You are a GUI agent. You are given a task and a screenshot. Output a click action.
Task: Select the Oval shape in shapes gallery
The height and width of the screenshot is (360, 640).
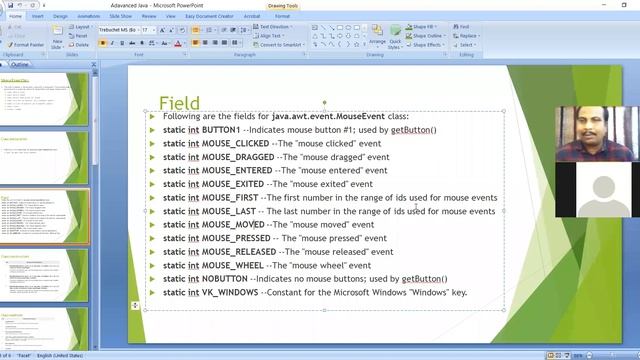348,28
